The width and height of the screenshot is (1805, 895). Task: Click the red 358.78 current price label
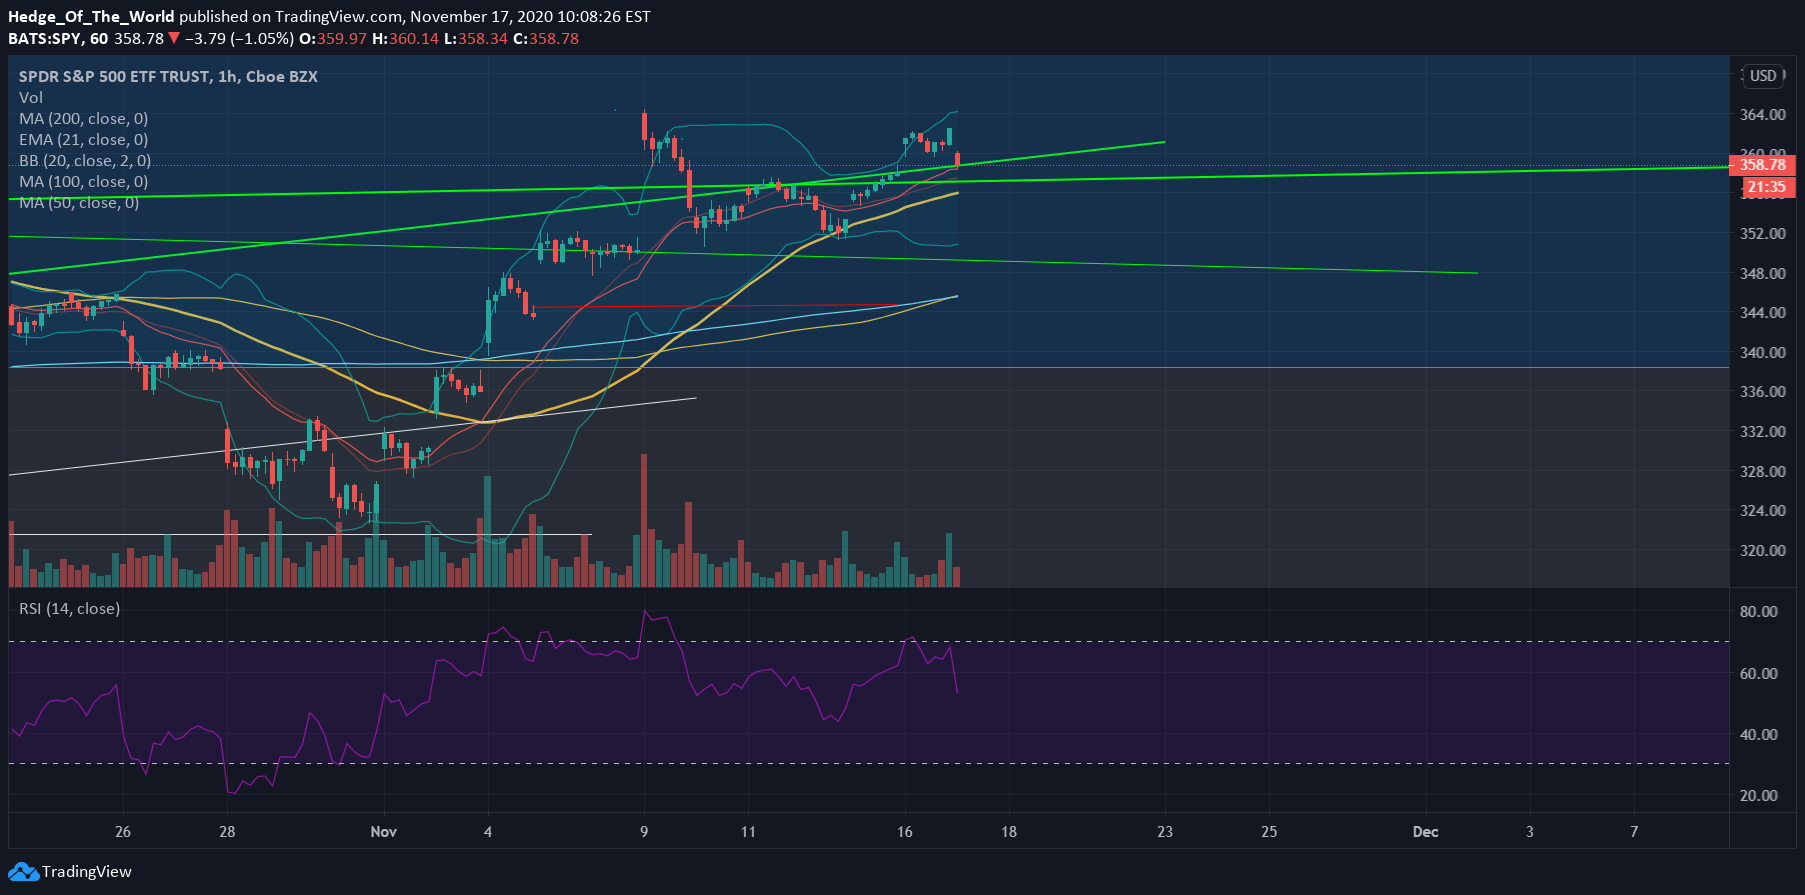tap(1763, 165)
